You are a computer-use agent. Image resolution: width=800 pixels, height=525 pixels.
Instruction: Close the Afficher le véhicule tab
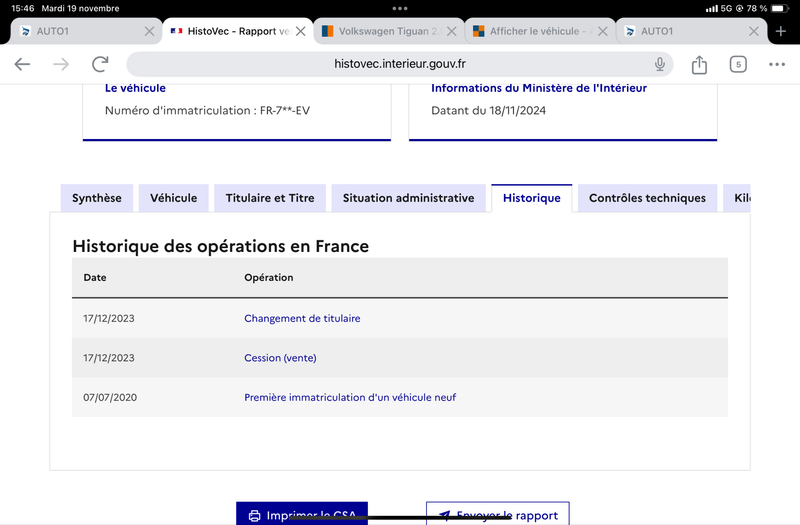[x=603, y=31]
